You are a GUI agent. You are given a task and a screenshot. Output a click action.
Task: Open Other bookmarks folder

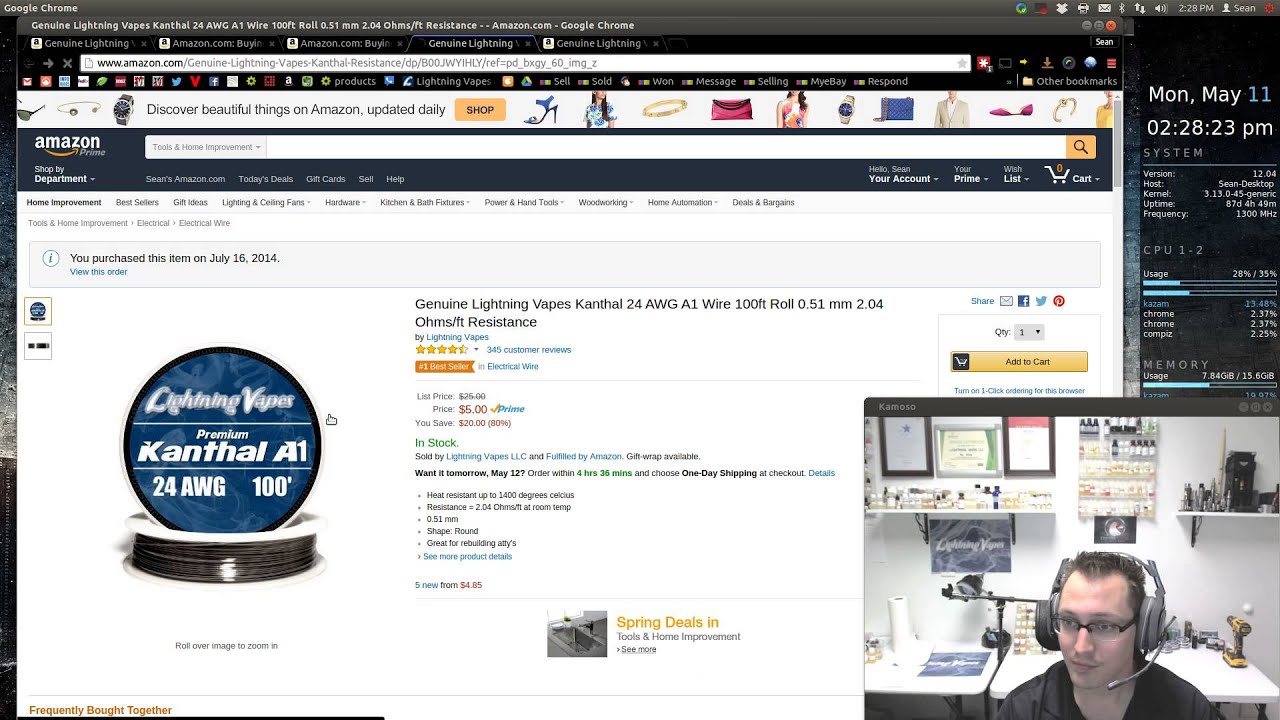(1068, 82)
